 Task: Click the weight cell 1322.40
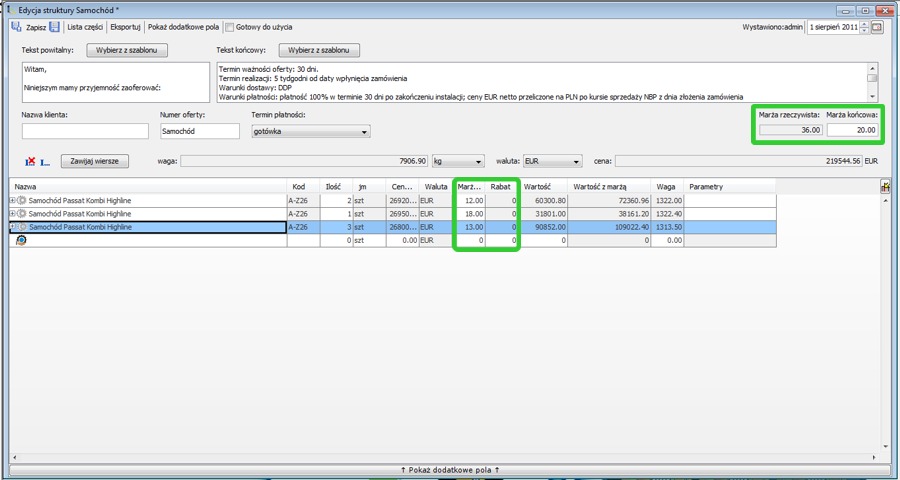[x=668, y=214]
